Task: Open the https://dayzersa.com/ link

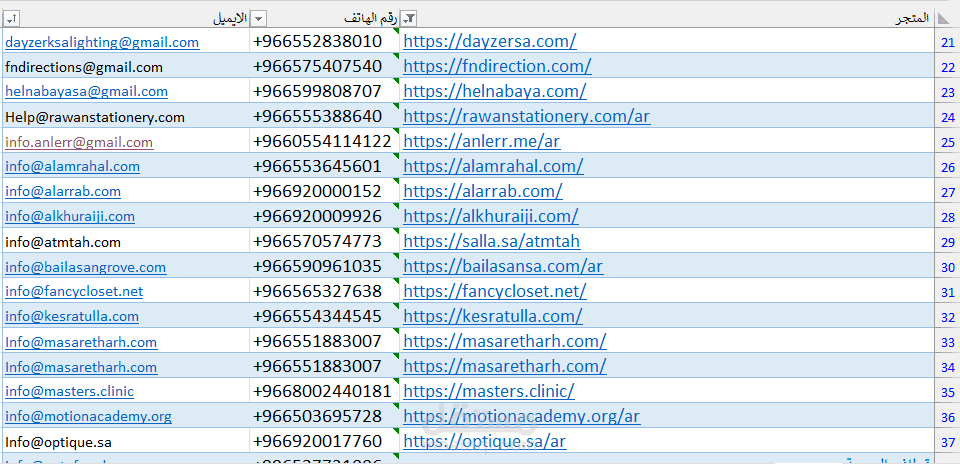Action: point(490,42)
